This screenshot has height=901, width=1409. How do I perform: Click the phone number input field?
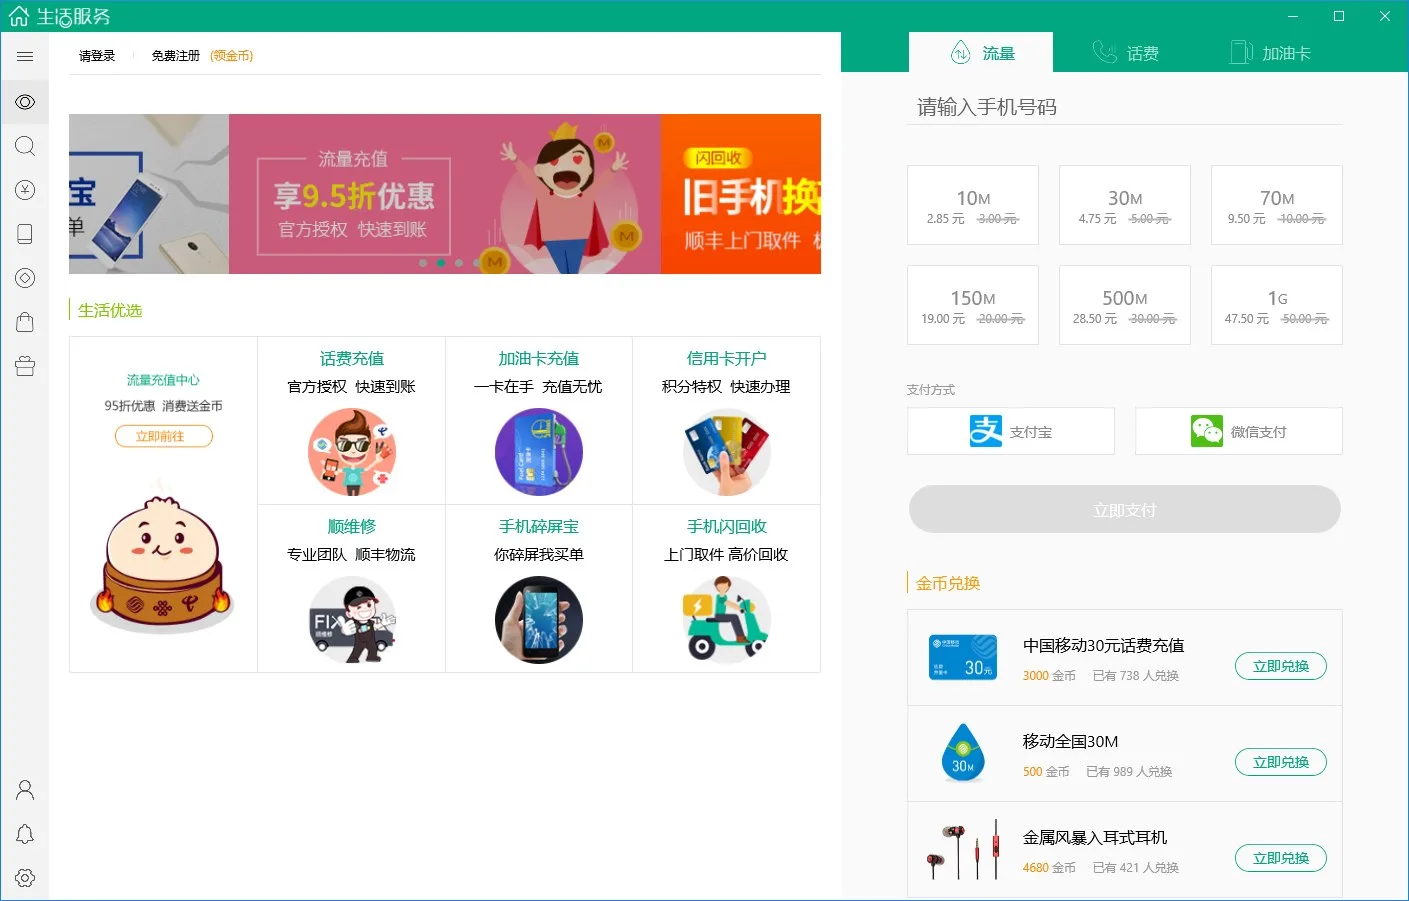1125,107
